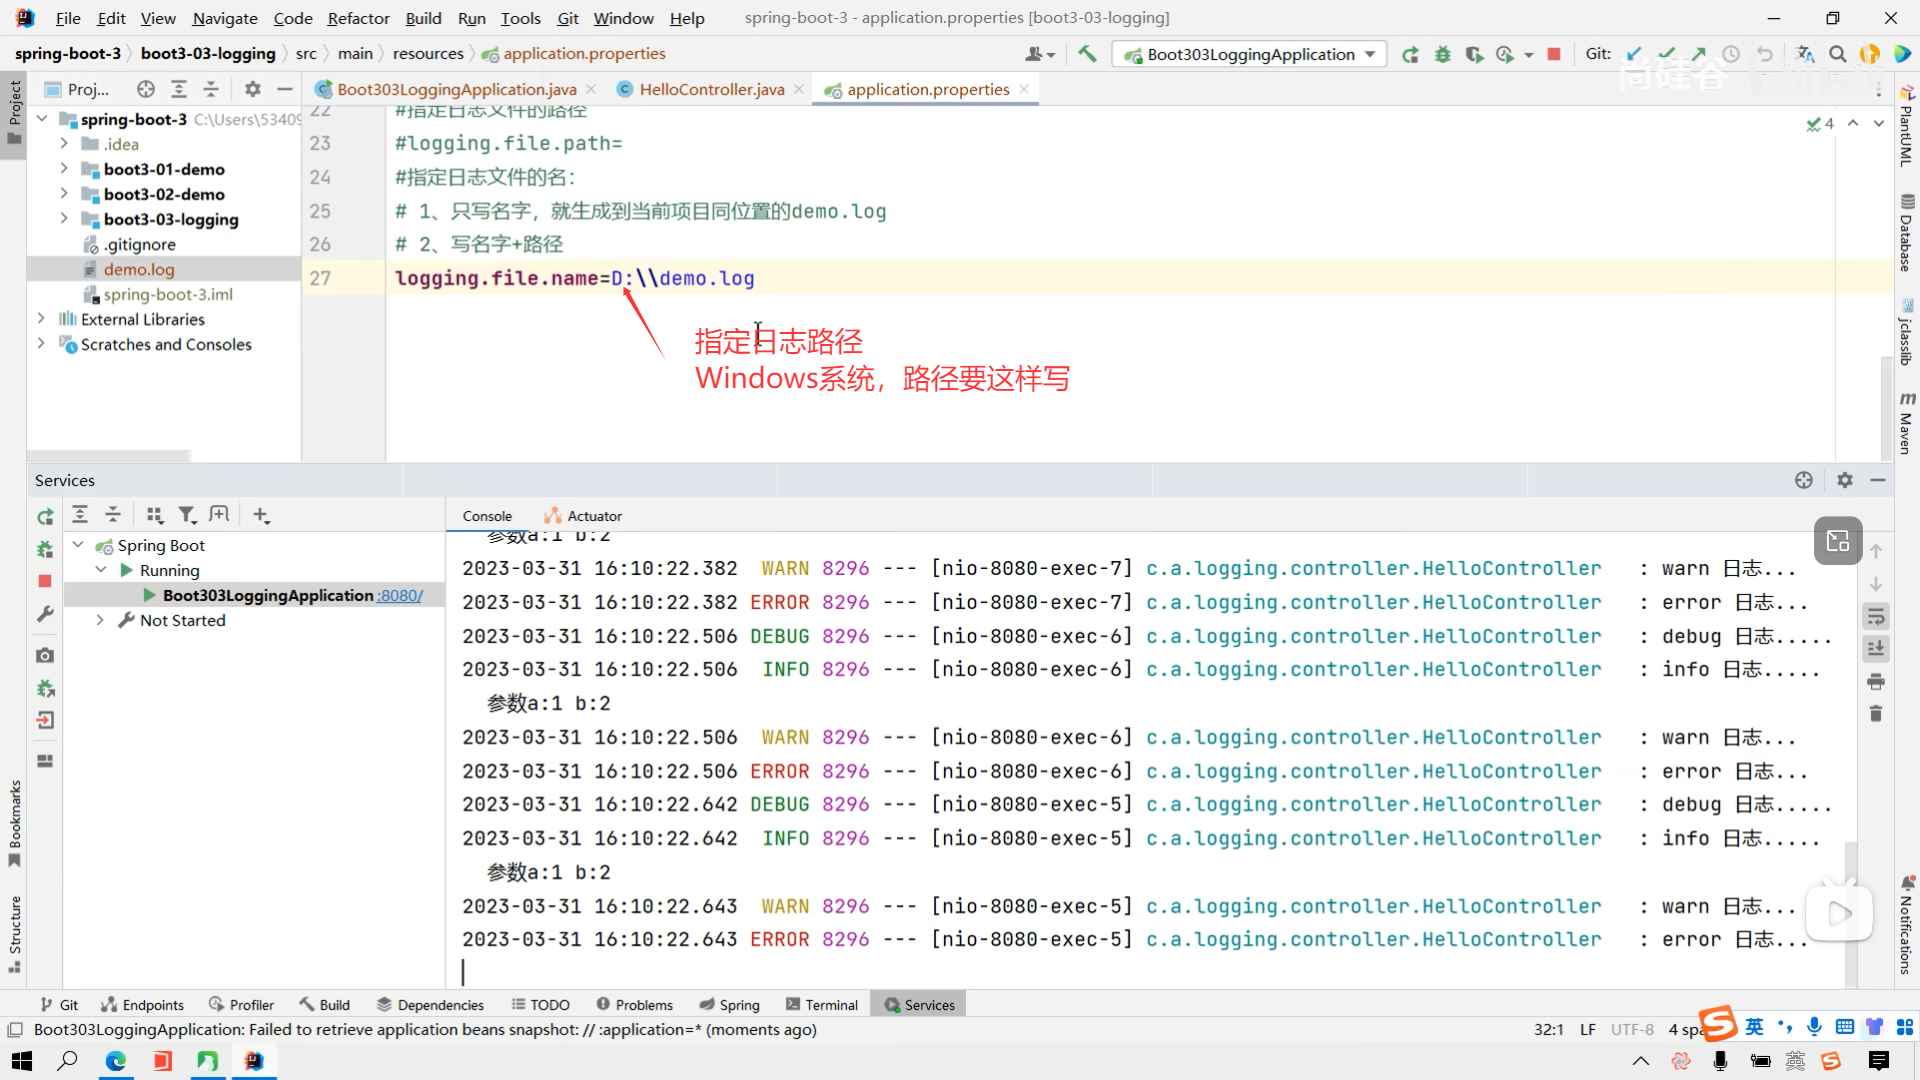Viewport: 1920px width, 1080px height.
Task: Click the Git Update Project arrow icon
Action: click(x=1634, y=54)
